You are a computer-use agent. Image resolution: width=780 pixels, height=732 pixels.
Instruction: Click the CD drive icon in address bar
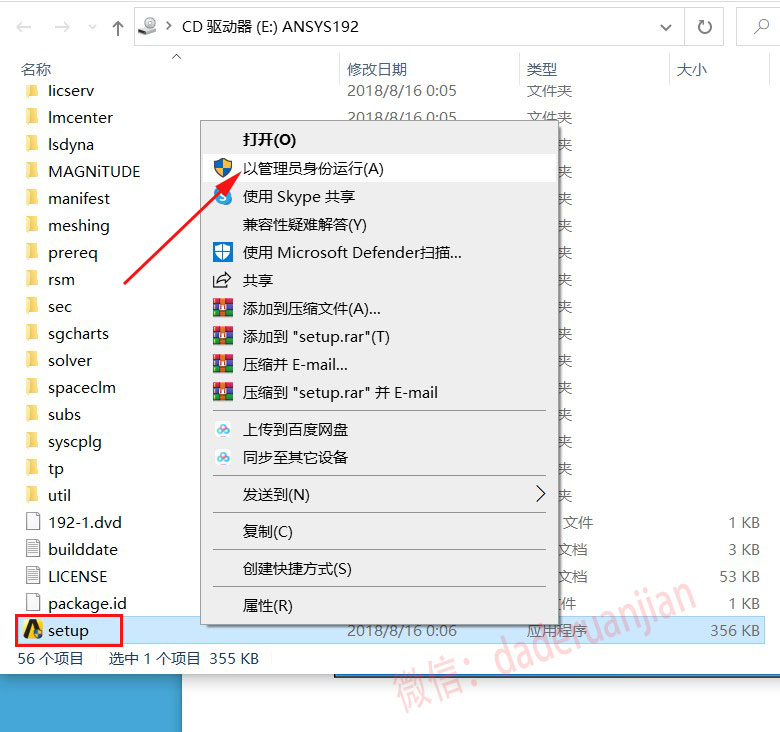click(x=148, y=26)
